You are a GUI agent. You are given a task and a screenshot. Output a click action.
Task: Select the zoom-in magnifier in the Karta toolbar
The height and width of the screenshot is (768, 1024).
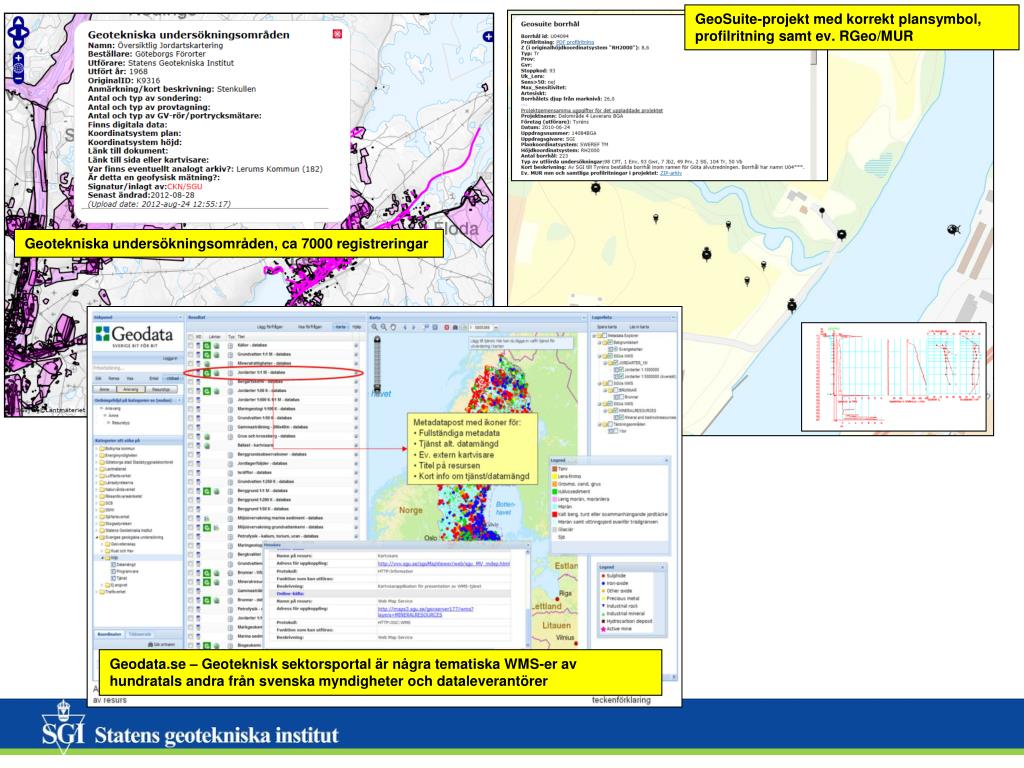click(x=374, y=327)
